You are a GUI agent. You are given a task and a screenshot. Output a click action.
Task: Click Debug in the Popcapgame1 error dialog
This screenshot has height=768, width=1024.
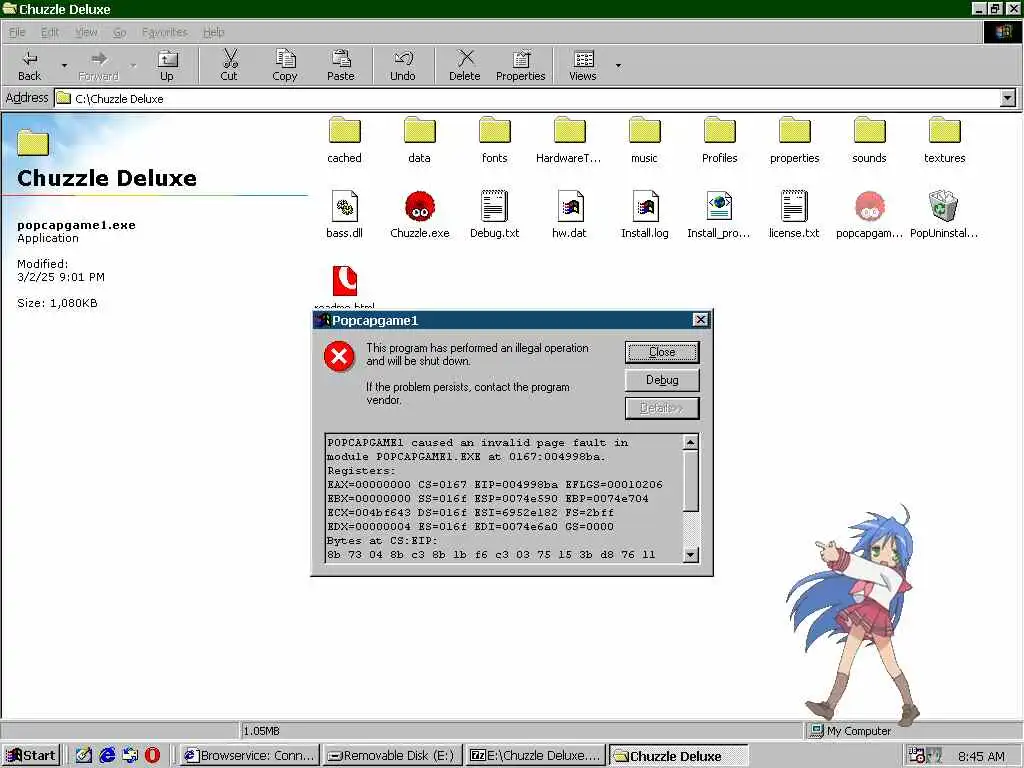pyautogui.click(x=662, y=380)
